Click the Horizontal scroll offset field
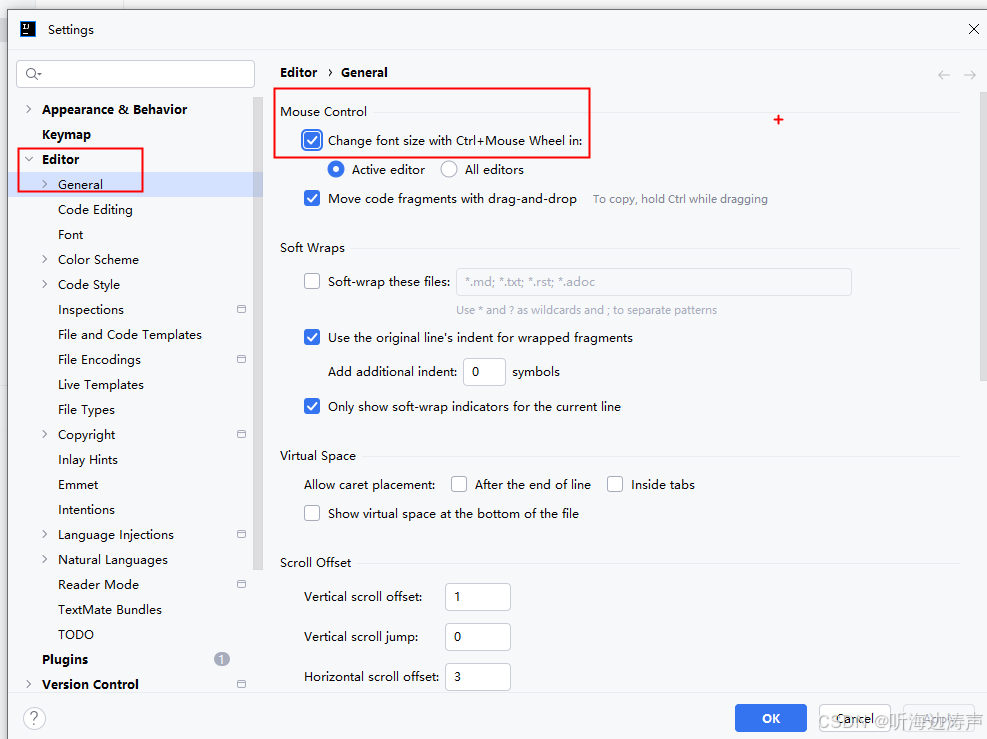The width and height of the screenshot is (987, 739). pos(478,677)
